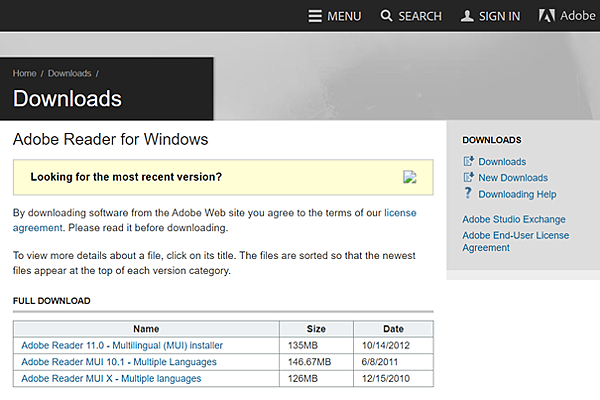Open the MENU navigation item
The width and height of the screenshot is (600, 400).
click(344, 16)
